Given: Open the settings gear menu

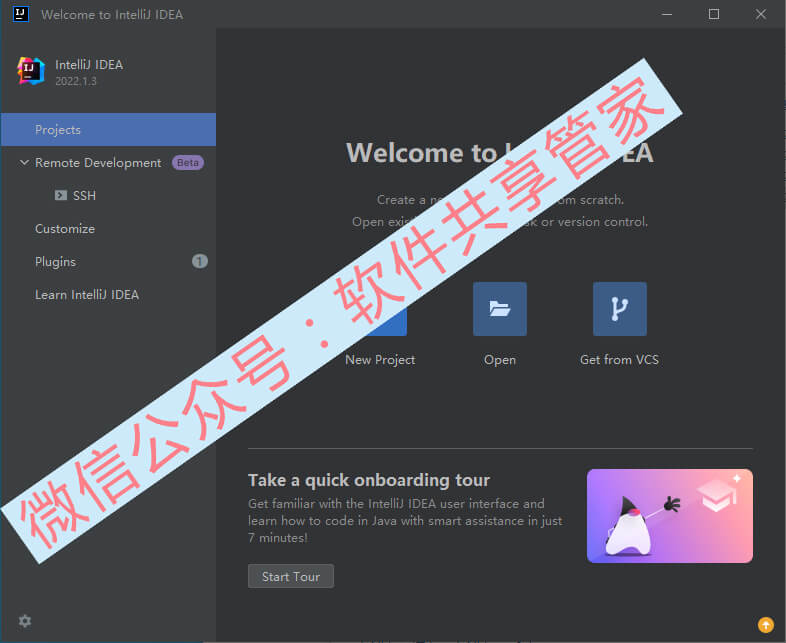Looking at the screenshot, I should (x=25, y=621).
